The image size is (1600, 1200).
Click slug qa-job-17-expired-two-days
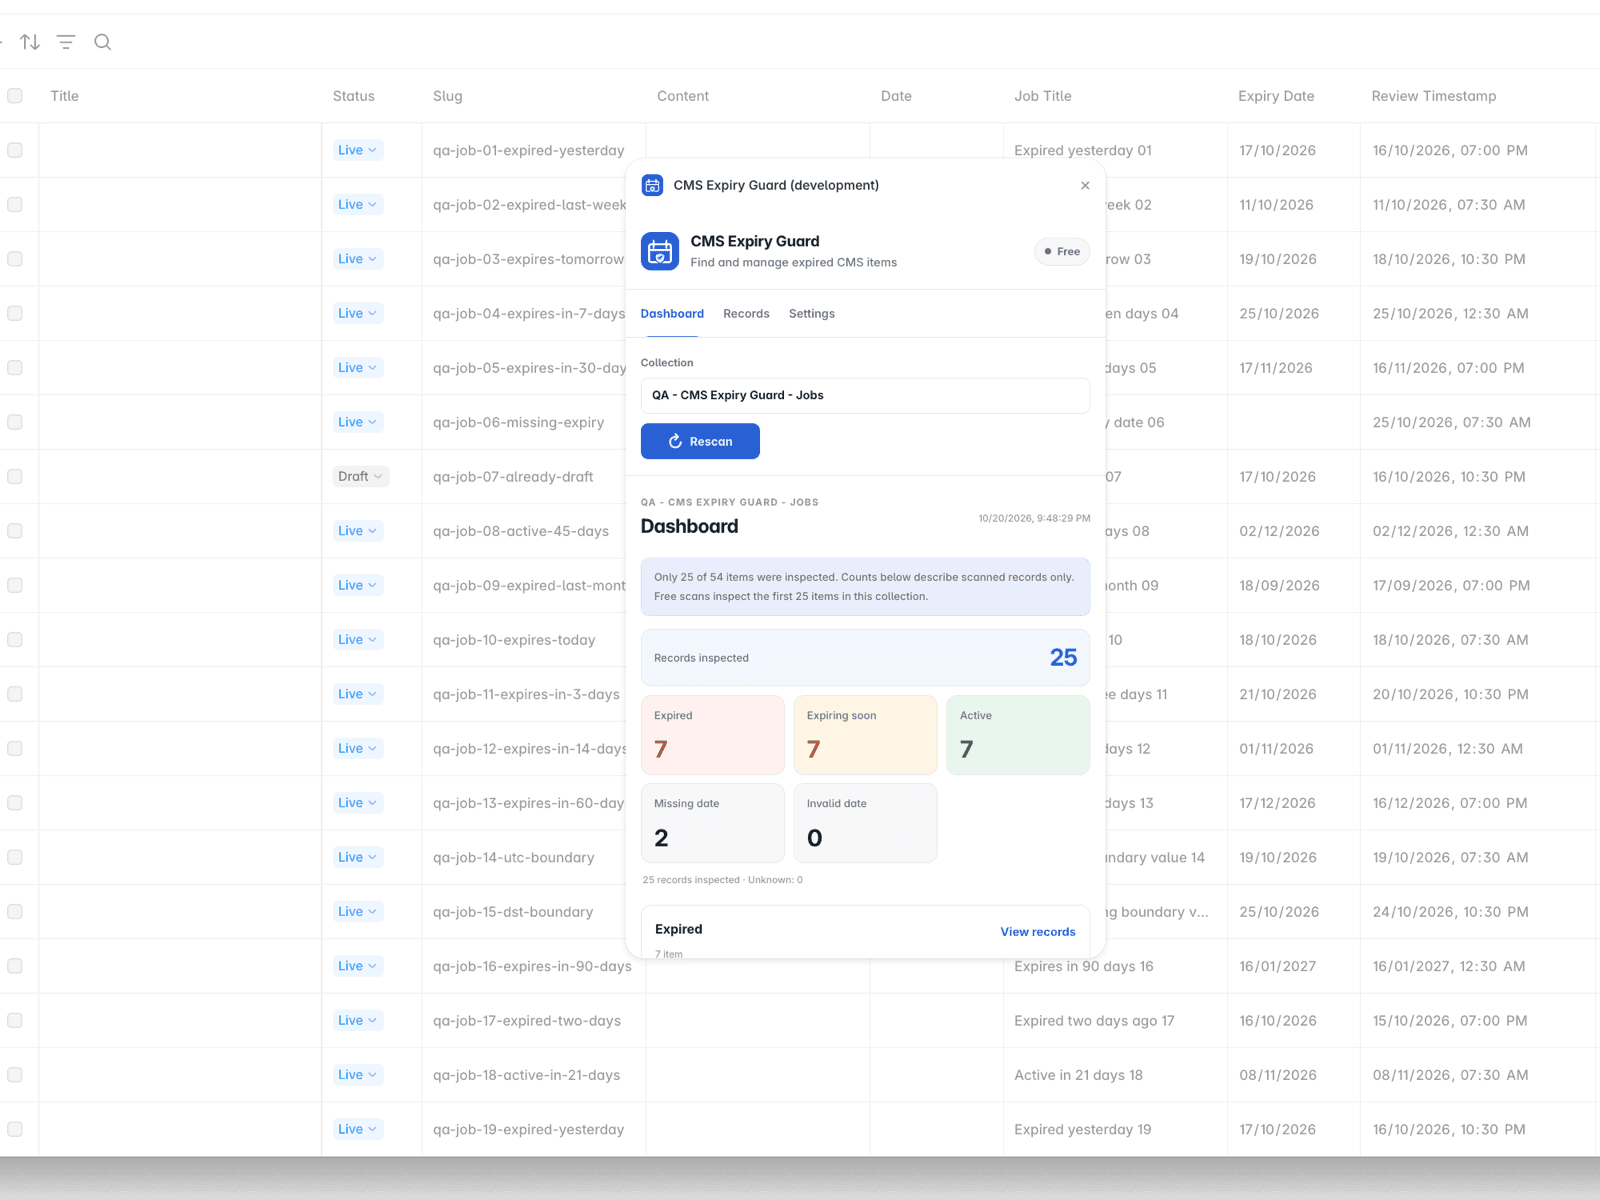(527, 1021)
